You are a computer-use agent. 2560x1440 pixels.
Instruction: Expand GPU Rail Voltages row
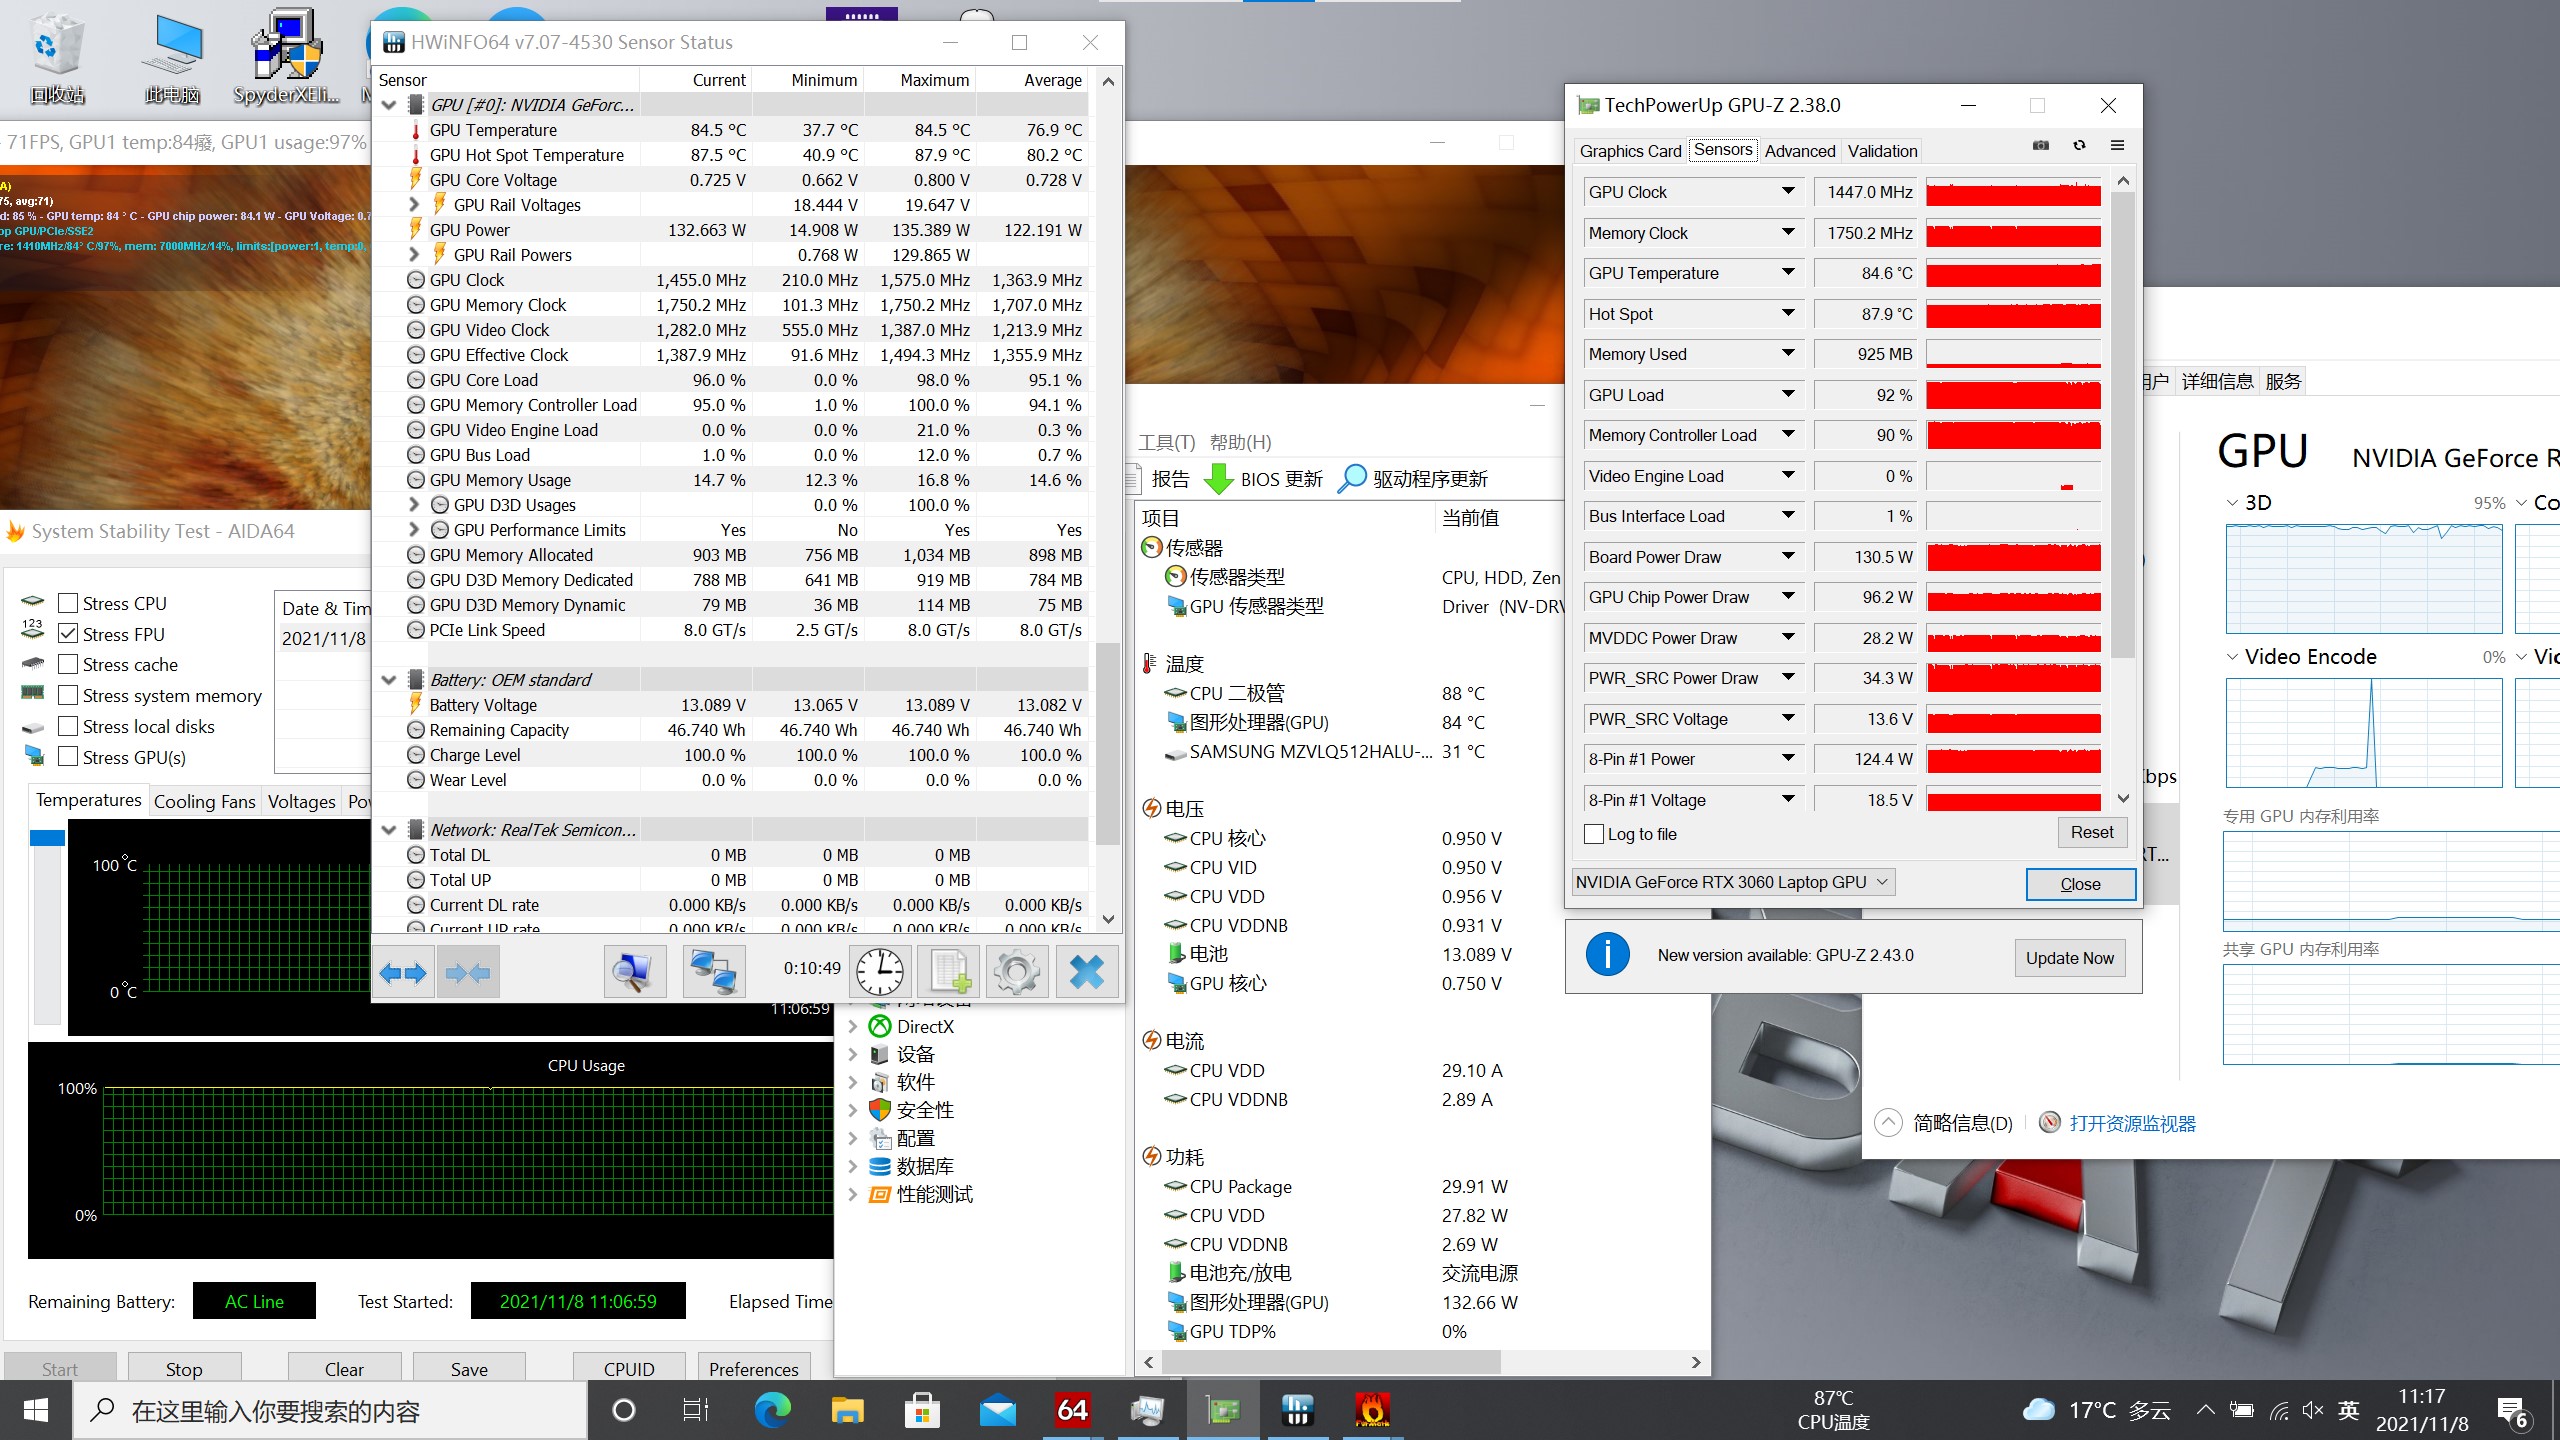point(414,204)
